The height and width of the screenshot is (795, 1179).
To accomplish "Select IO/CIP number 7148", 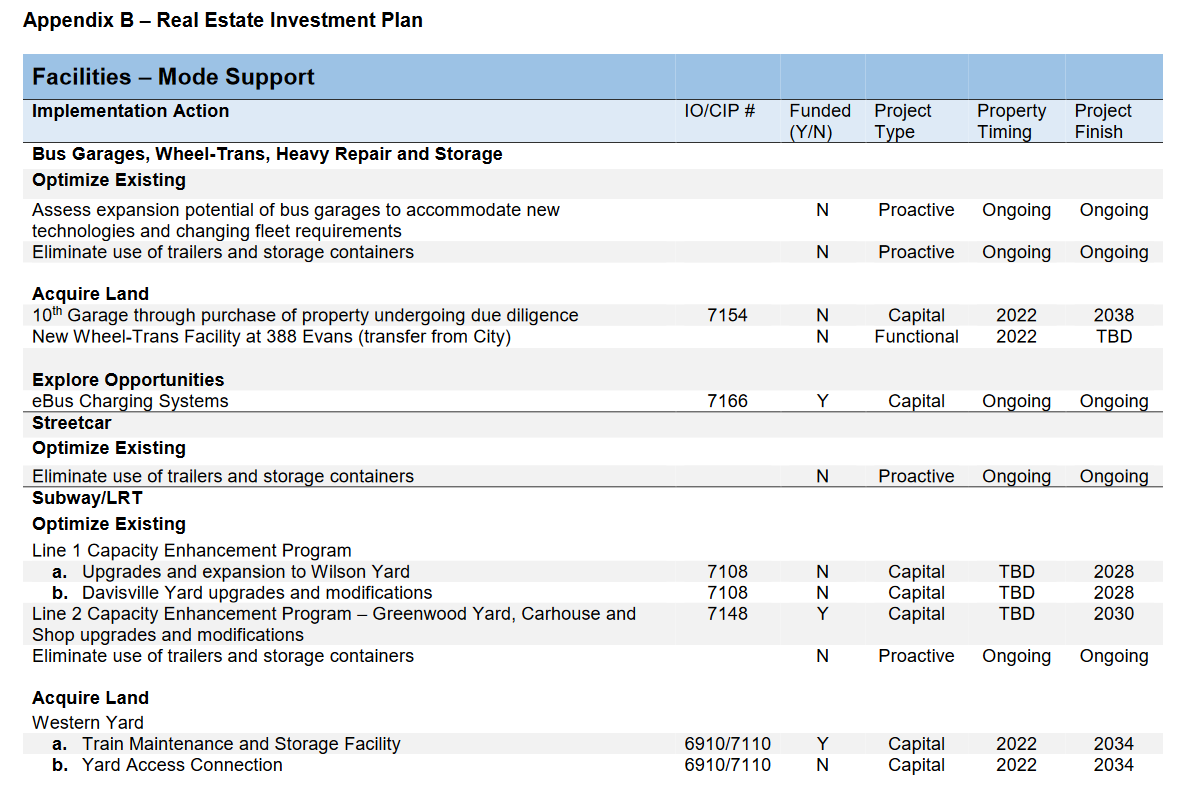I will (x=726, y=614).
